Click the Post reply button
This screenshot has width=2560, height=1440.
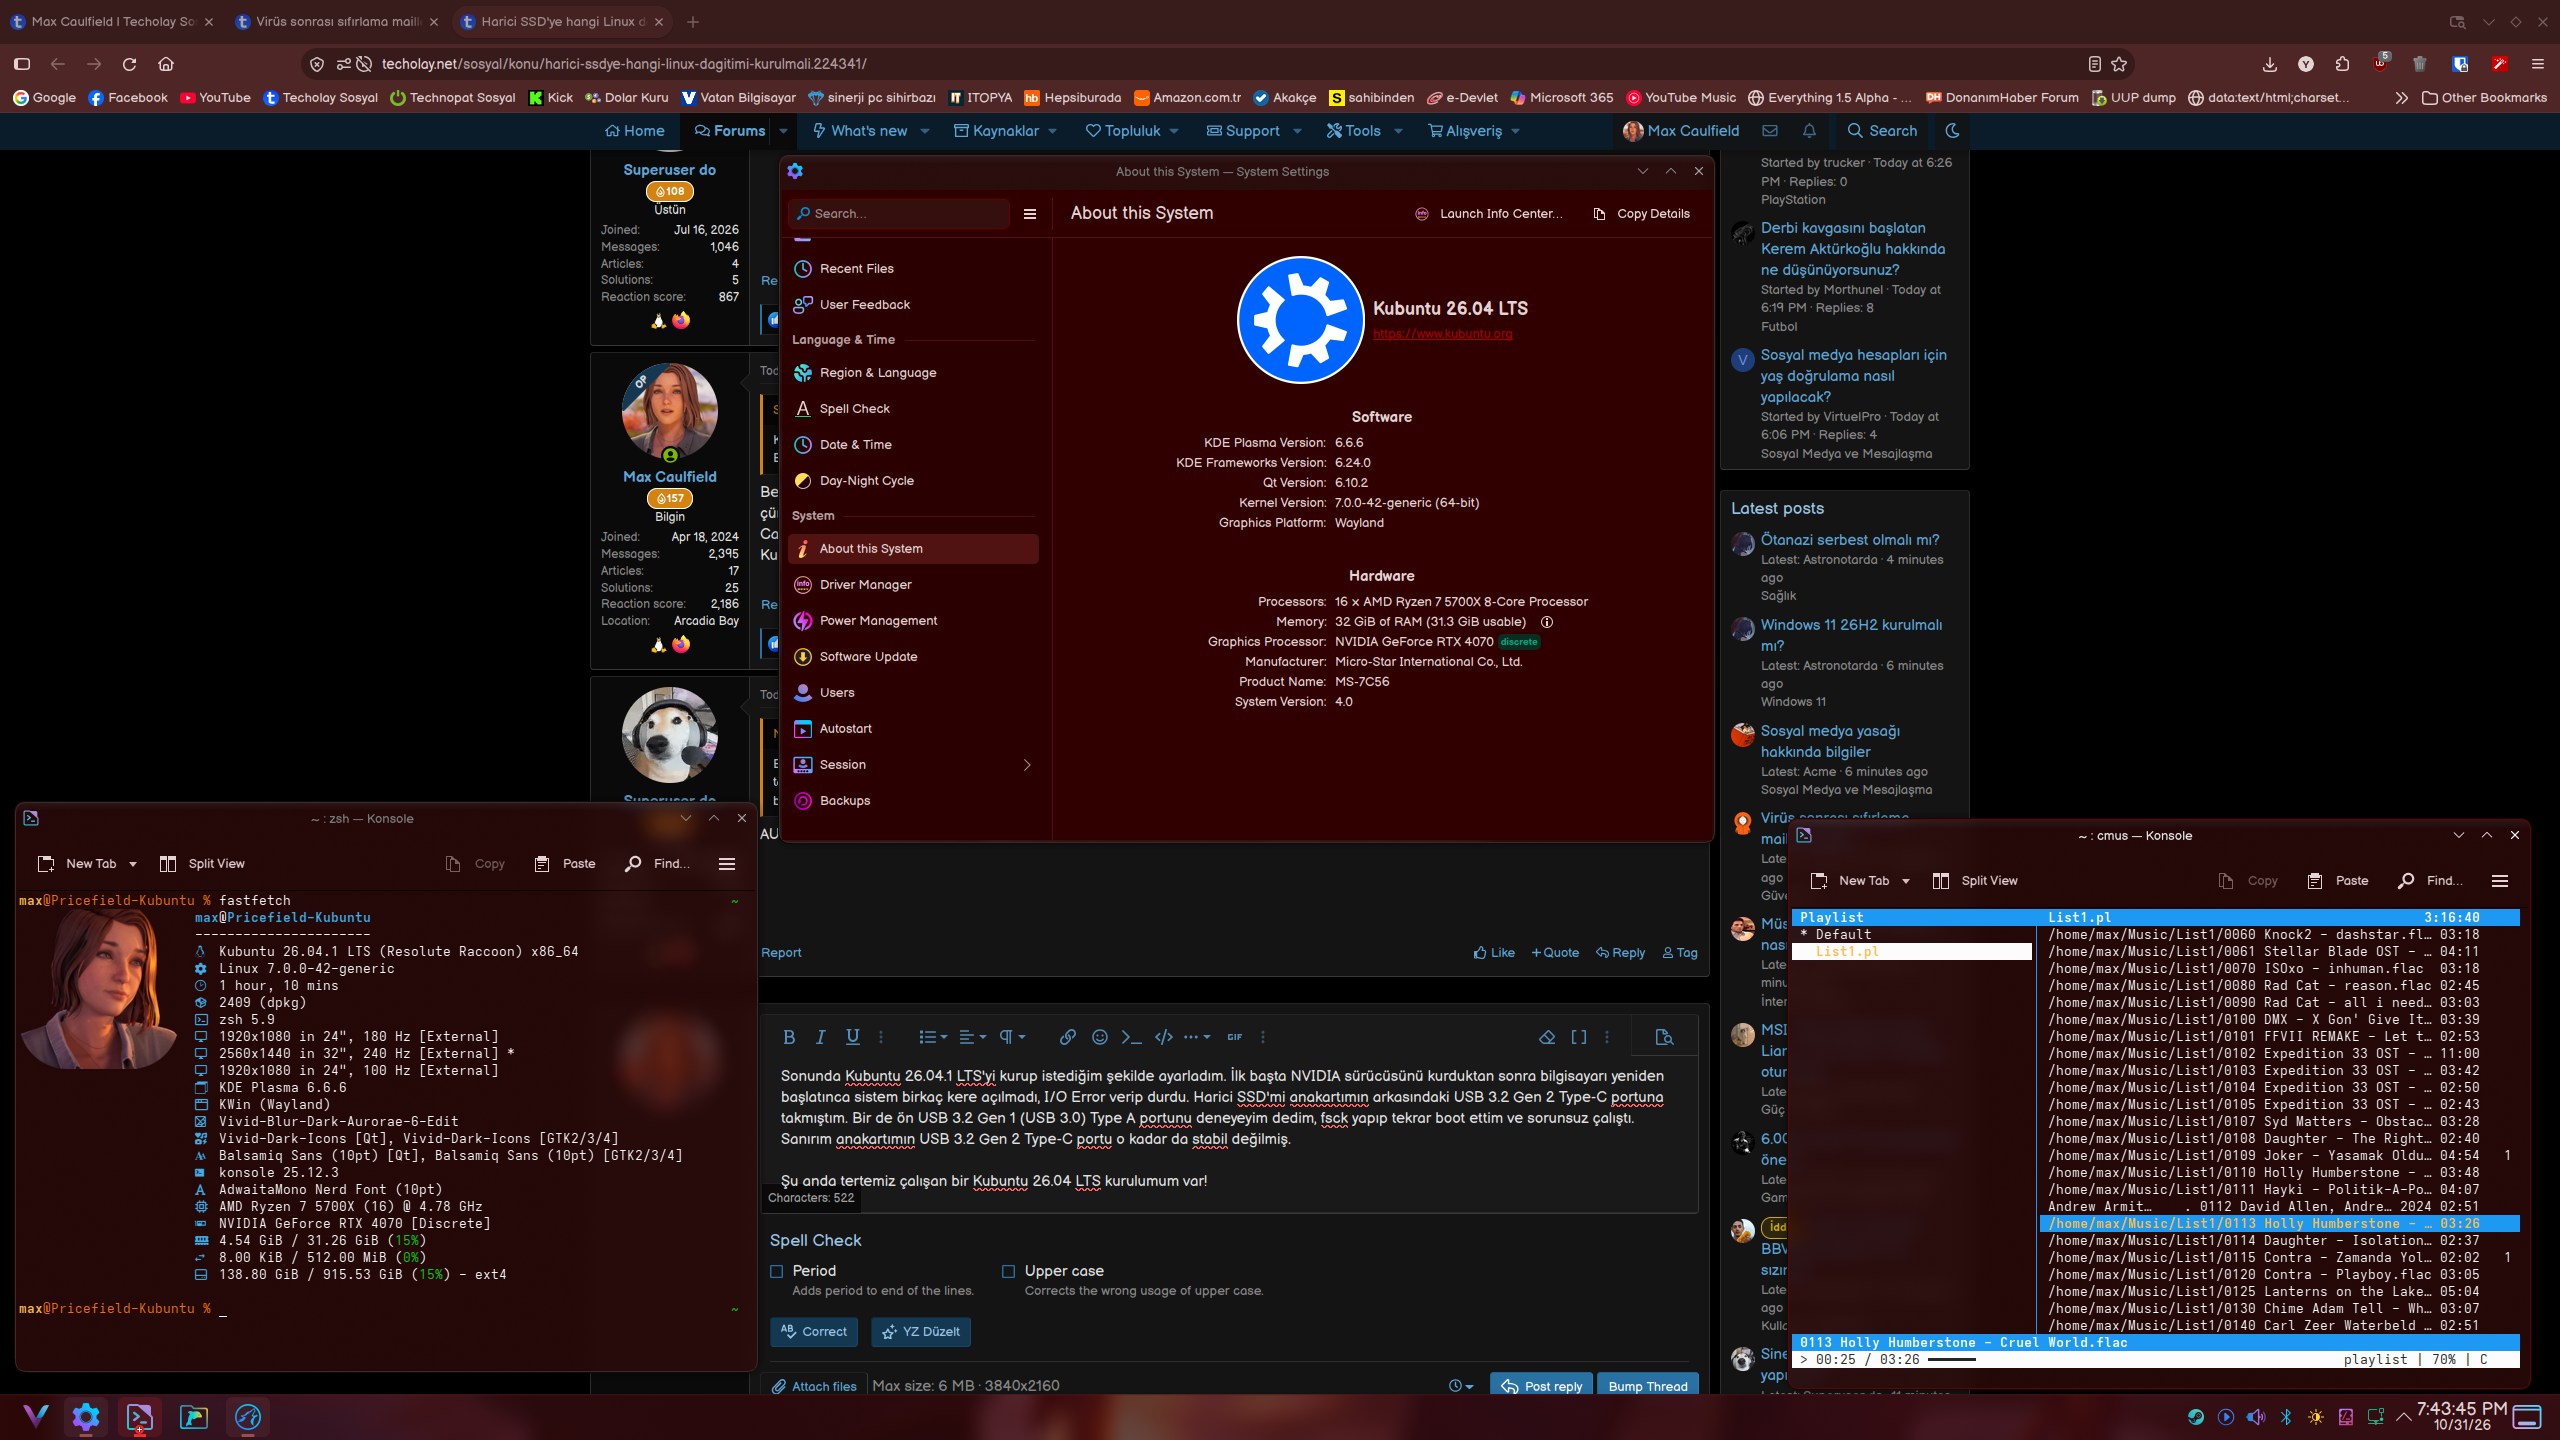coord(1542,1386)
